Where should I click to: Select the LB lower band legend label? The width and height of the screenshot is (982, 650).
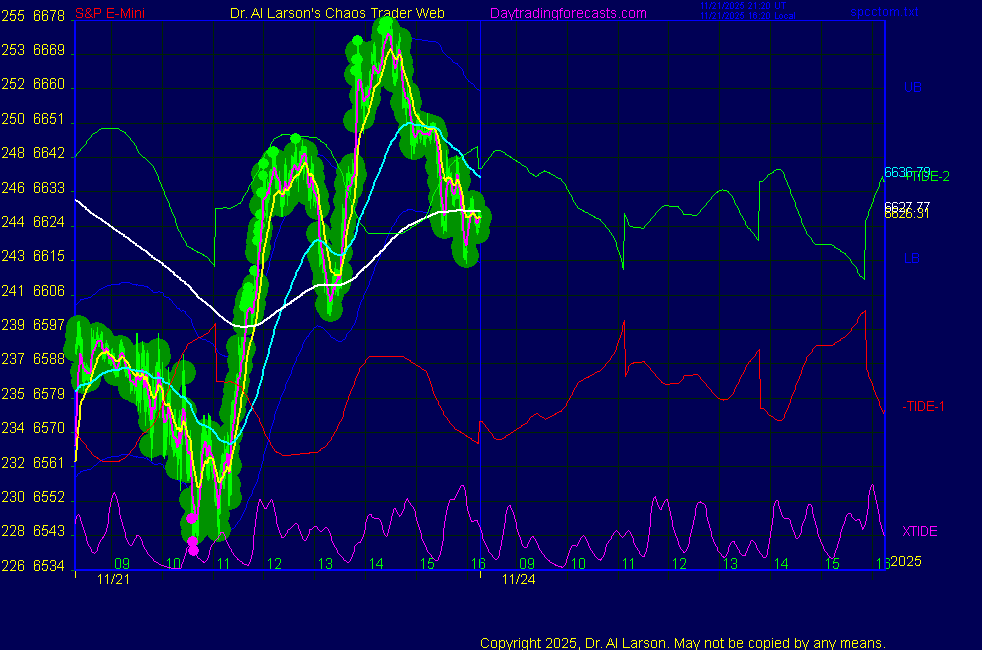point(911,258)
